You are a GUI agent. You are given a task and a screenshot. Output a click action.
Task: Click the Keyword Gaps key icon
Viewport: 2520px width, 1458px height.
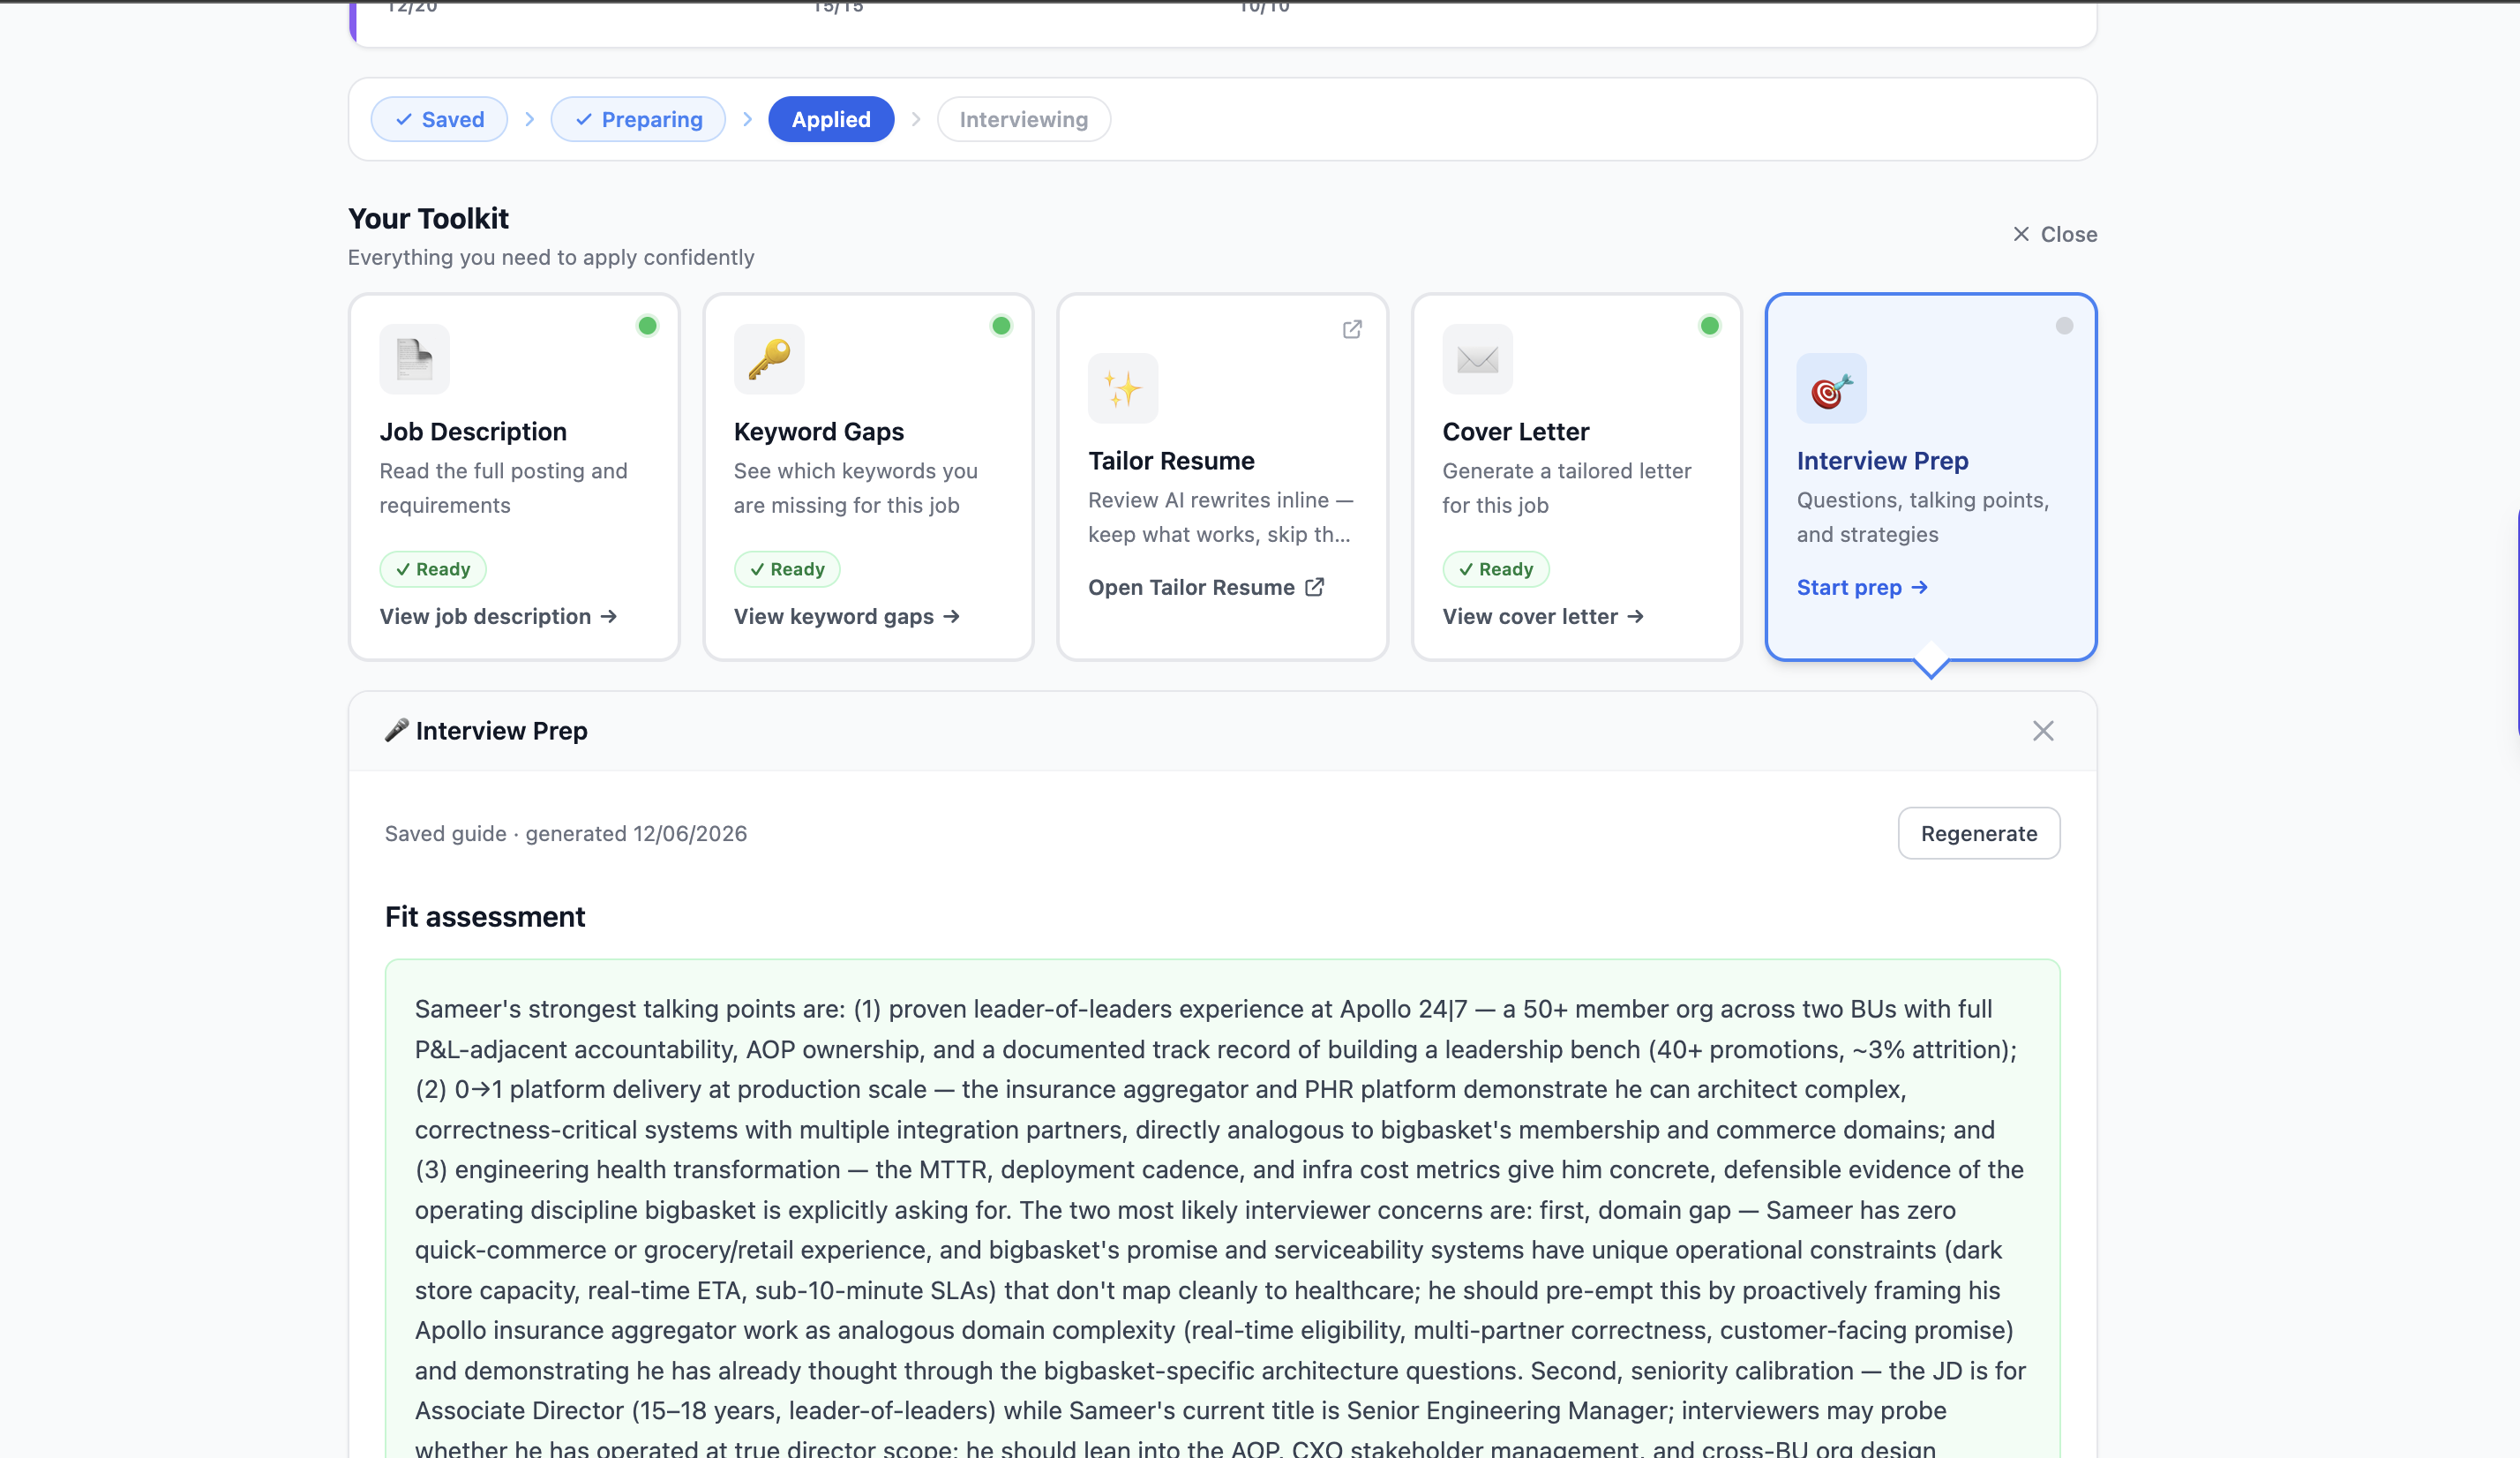coord(769,359)
